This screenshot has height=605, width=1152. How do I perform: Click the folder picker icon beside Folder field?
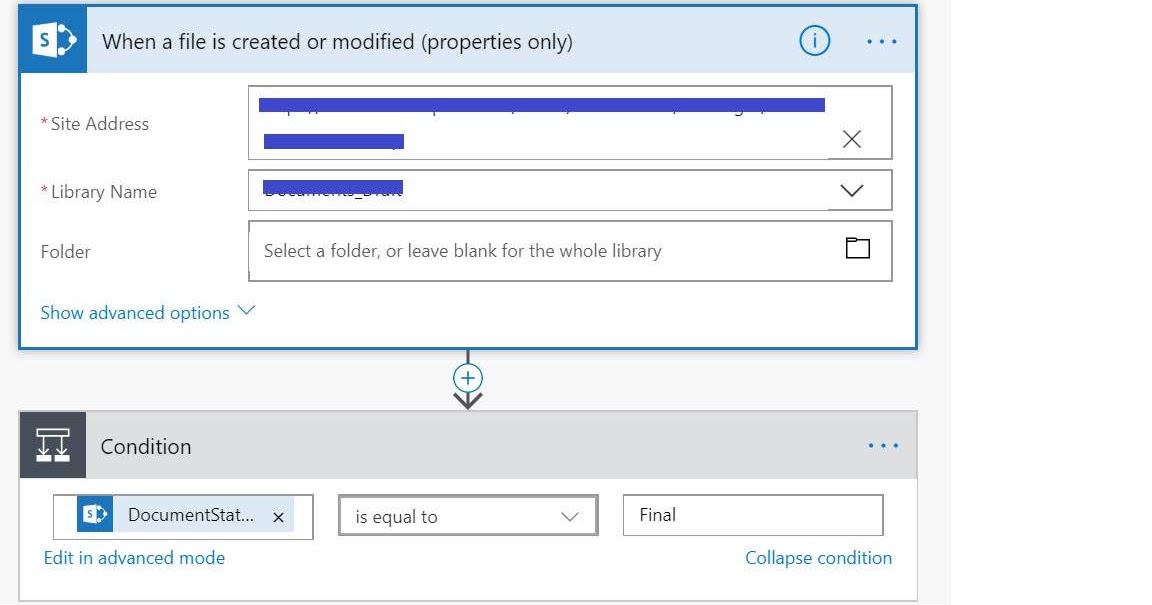[858, 246]
